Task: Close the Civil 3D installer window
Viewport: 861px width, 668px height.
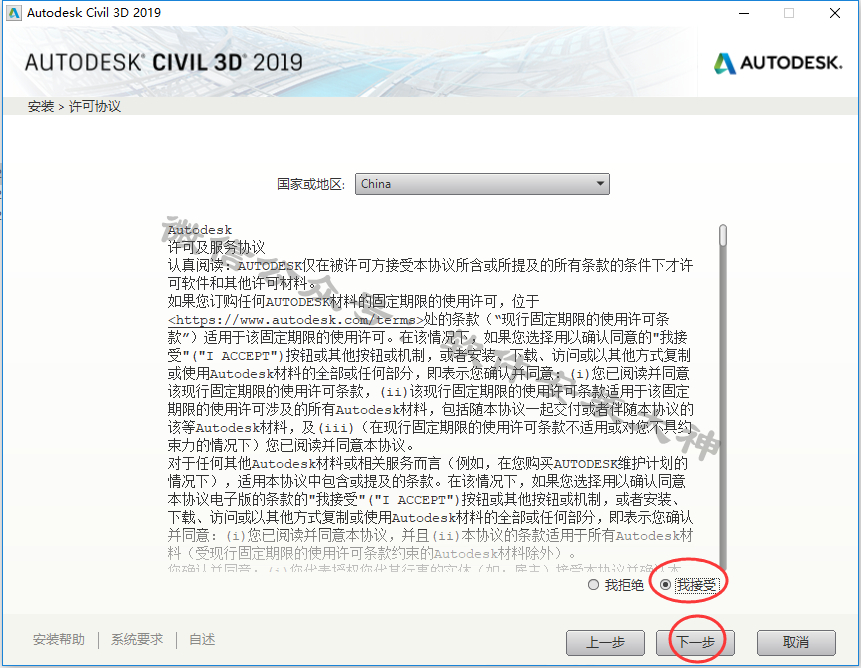Action: pos(835,13)
